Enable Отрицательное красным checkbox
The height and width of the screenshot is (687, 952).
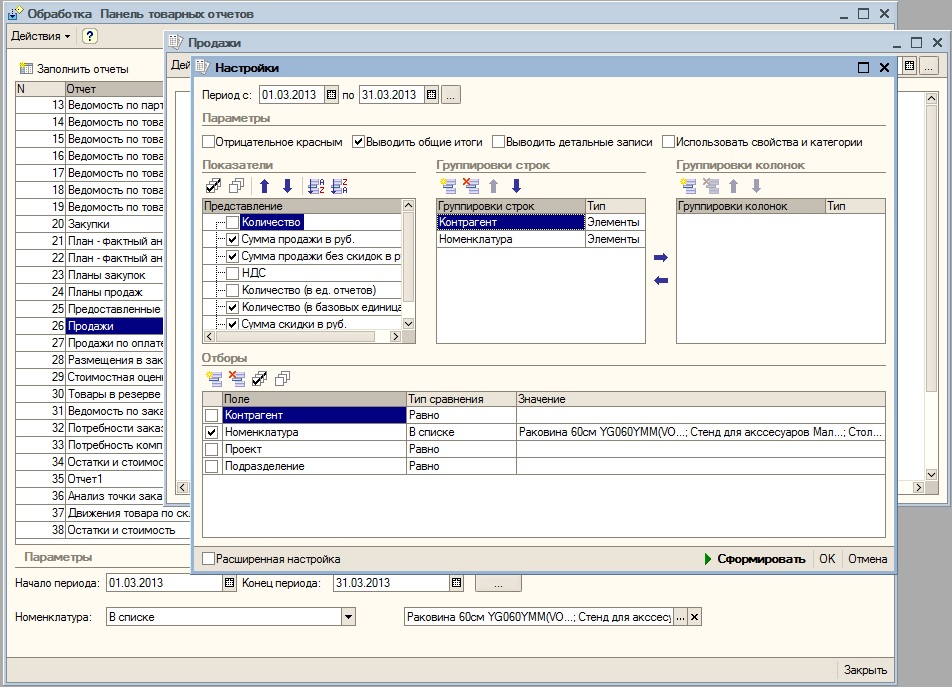209,142
